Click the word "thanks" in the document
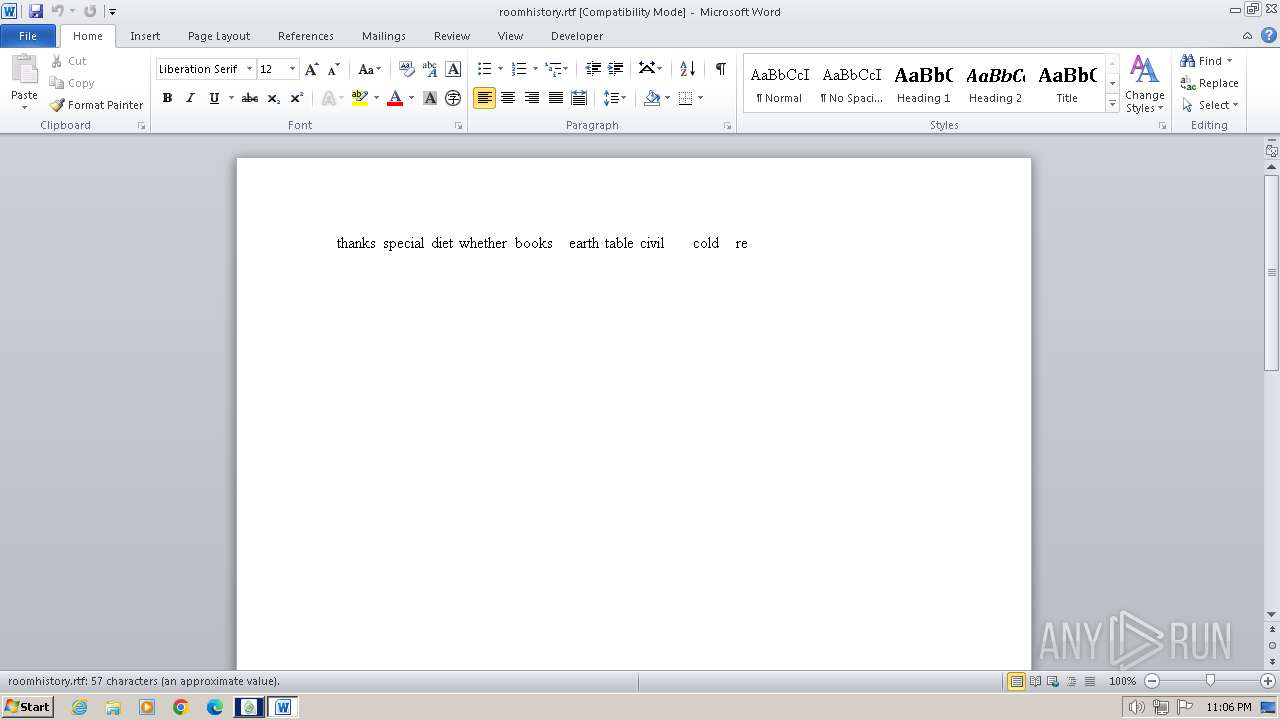 tap(356, 243)
